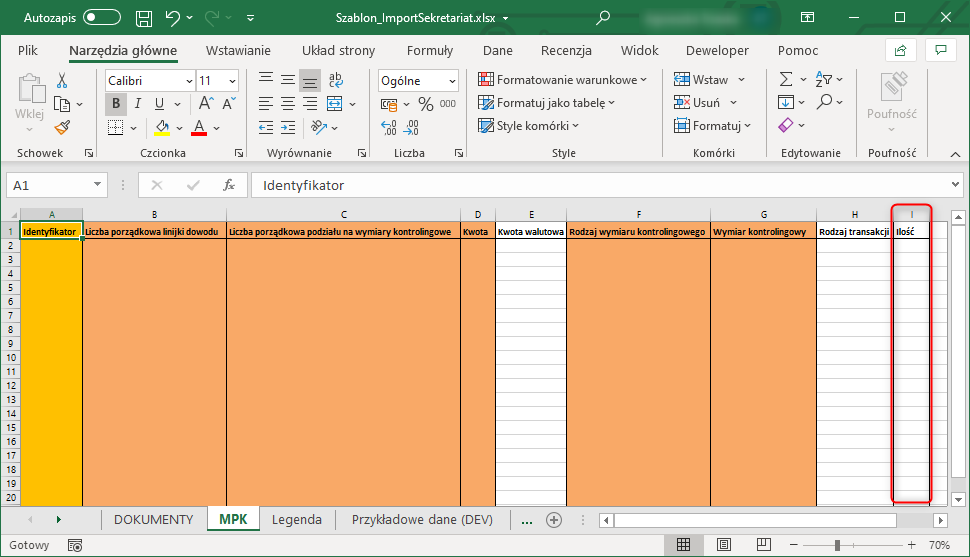Switch to the Legenda sheet tab
The image size is (970, 557).
pyautogui.click(x=297, y=519)
